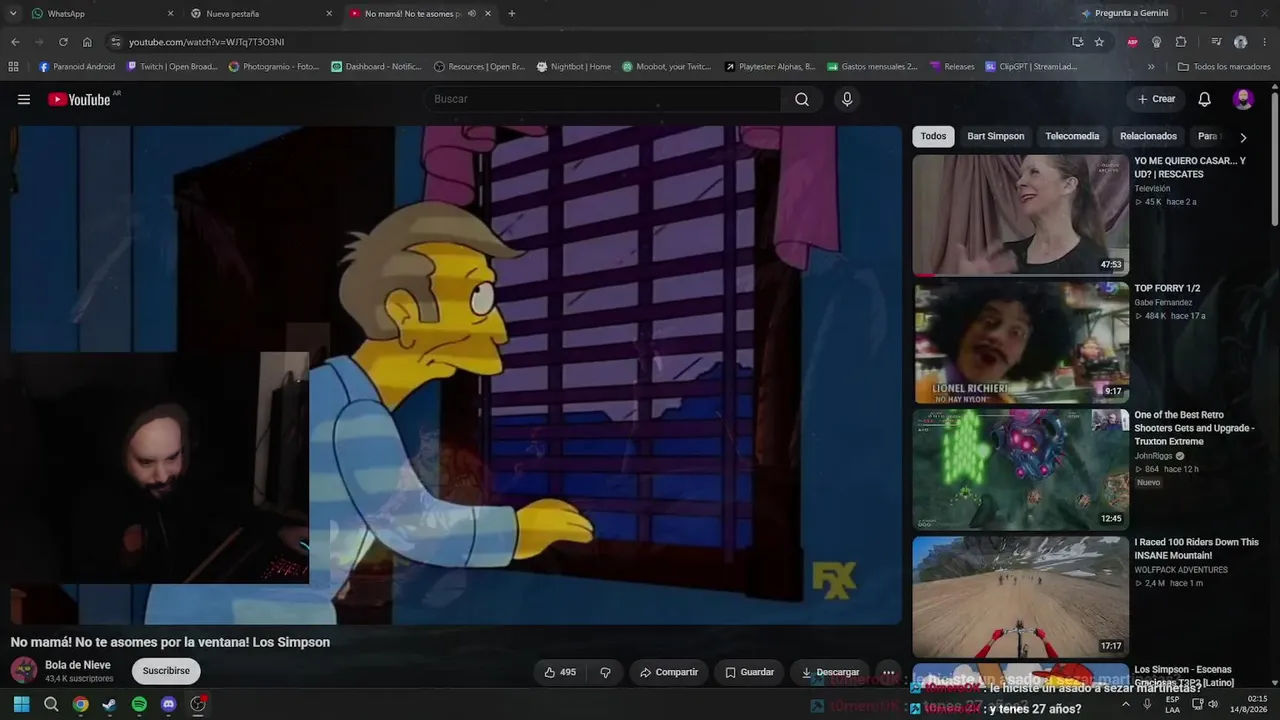The width and height of the screenshot is (1280, 720).
Task: Open Todos los marcadores folder
Action: [x=1223, y=67]
